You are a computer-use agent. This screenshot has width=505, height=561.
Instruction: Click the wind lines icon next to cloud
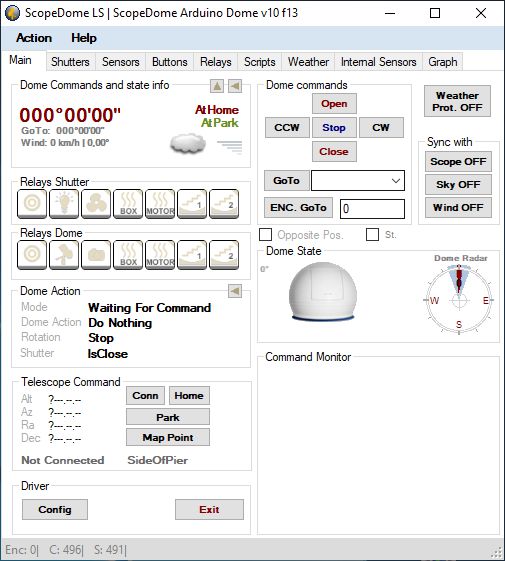coord(230,147)
